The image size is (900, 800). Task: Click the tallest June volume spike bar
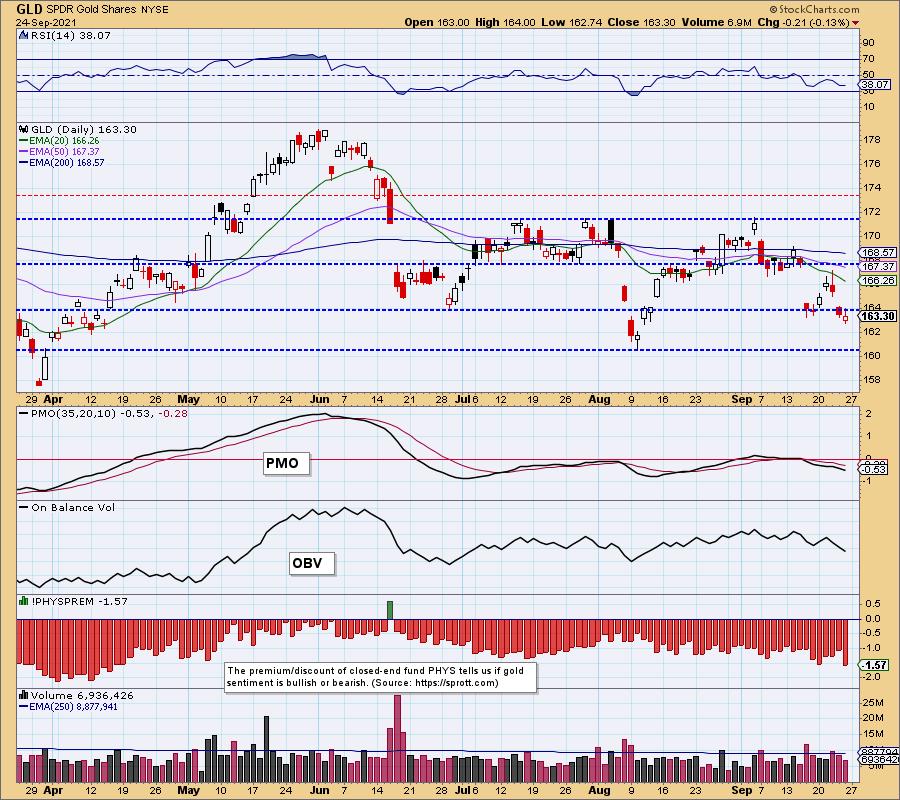pos(397,737)
